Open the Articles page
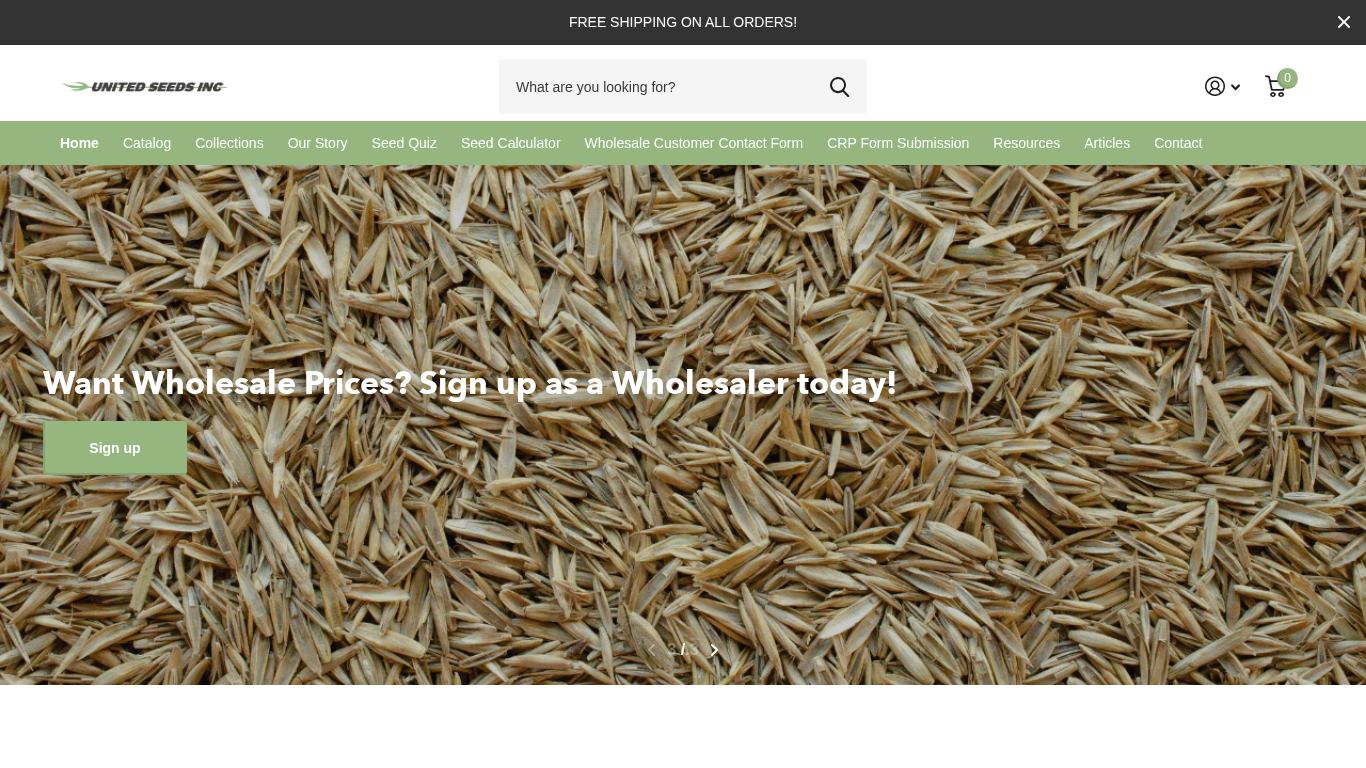This screenshot has width=1366, height=768. click(x=1107, y=143)
